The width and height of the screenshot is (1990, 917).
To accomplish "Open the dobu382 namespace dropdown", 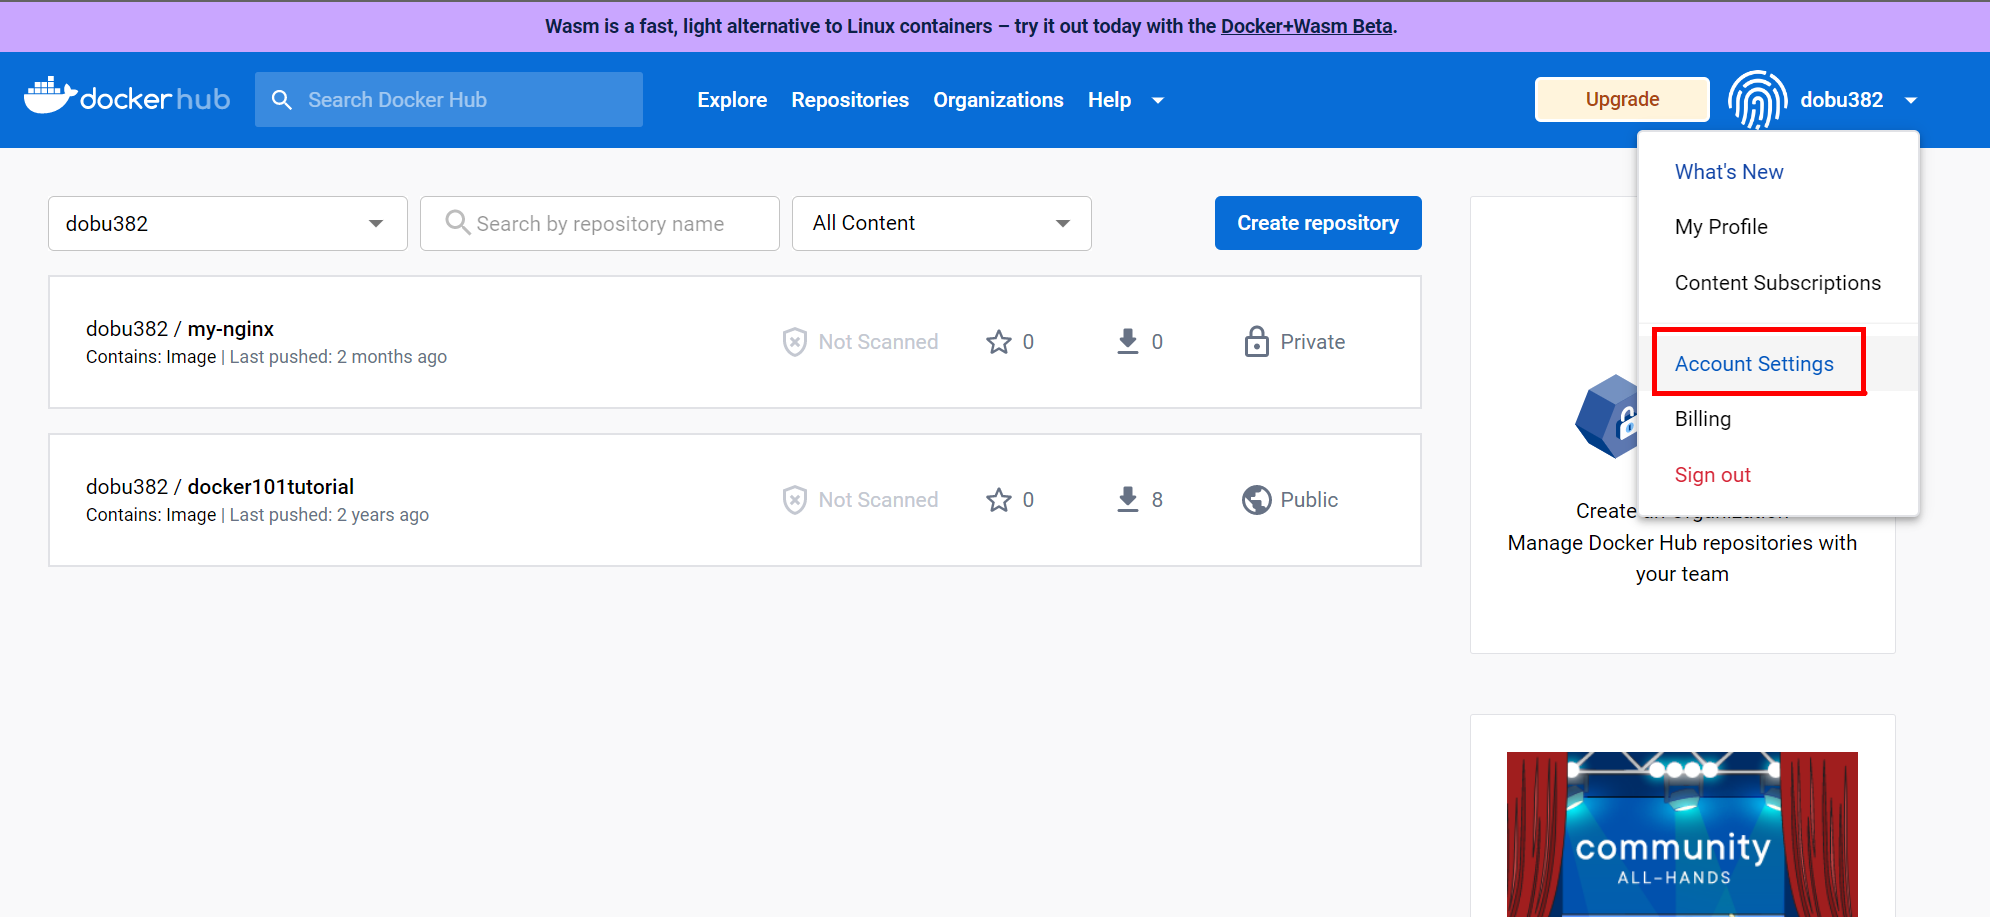I will [x=228, y=223].
